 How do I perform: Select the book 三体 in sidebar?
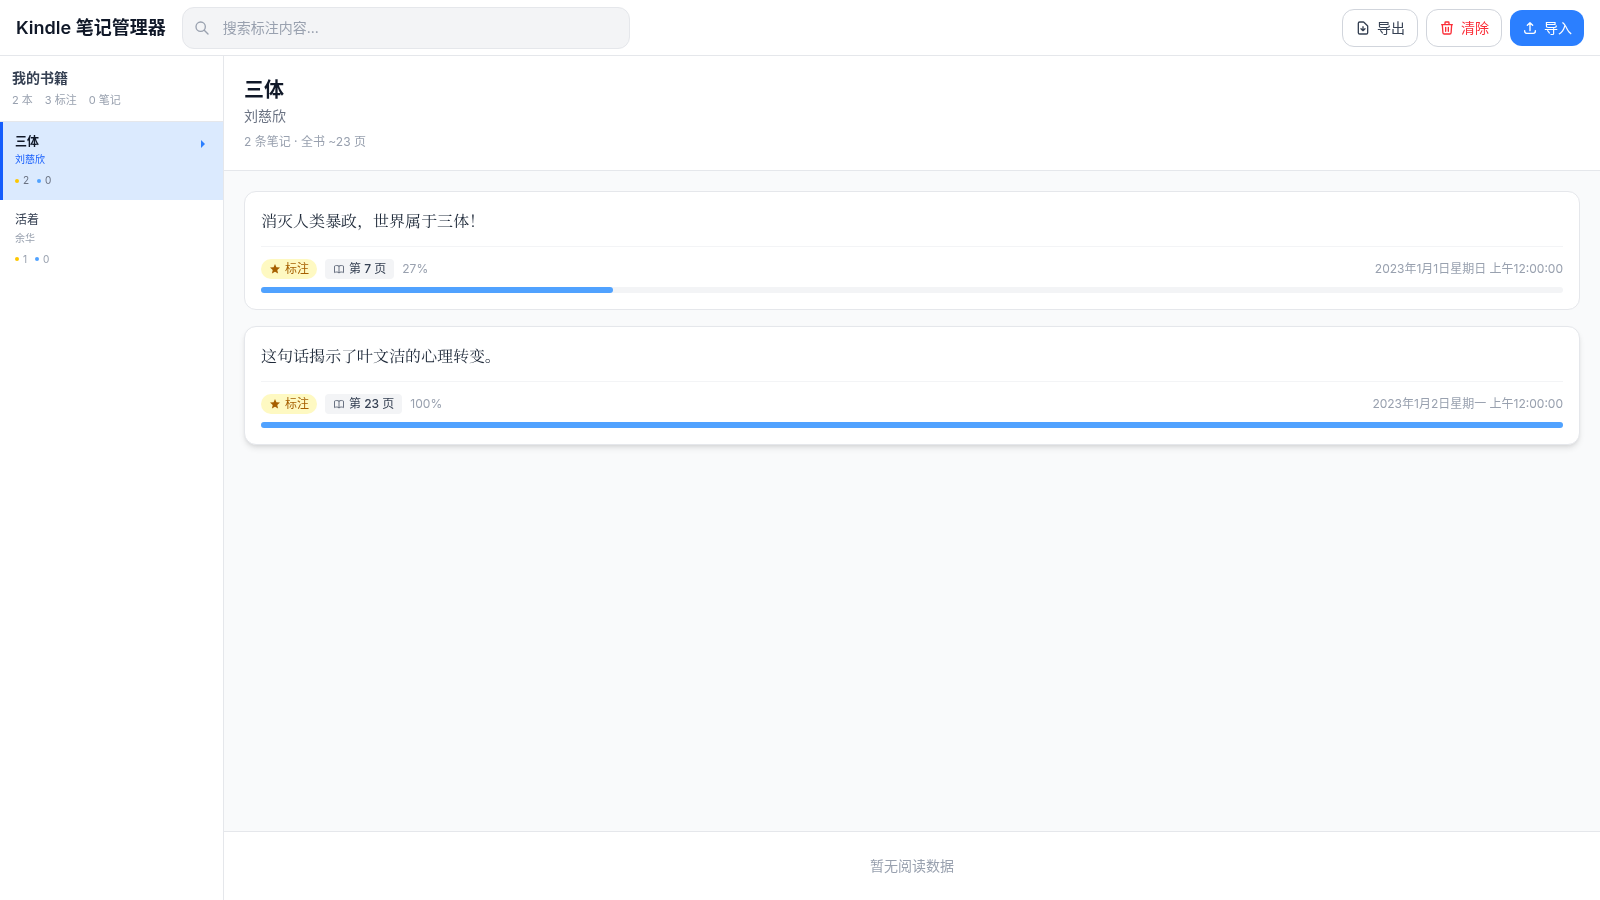pos(112,161)
